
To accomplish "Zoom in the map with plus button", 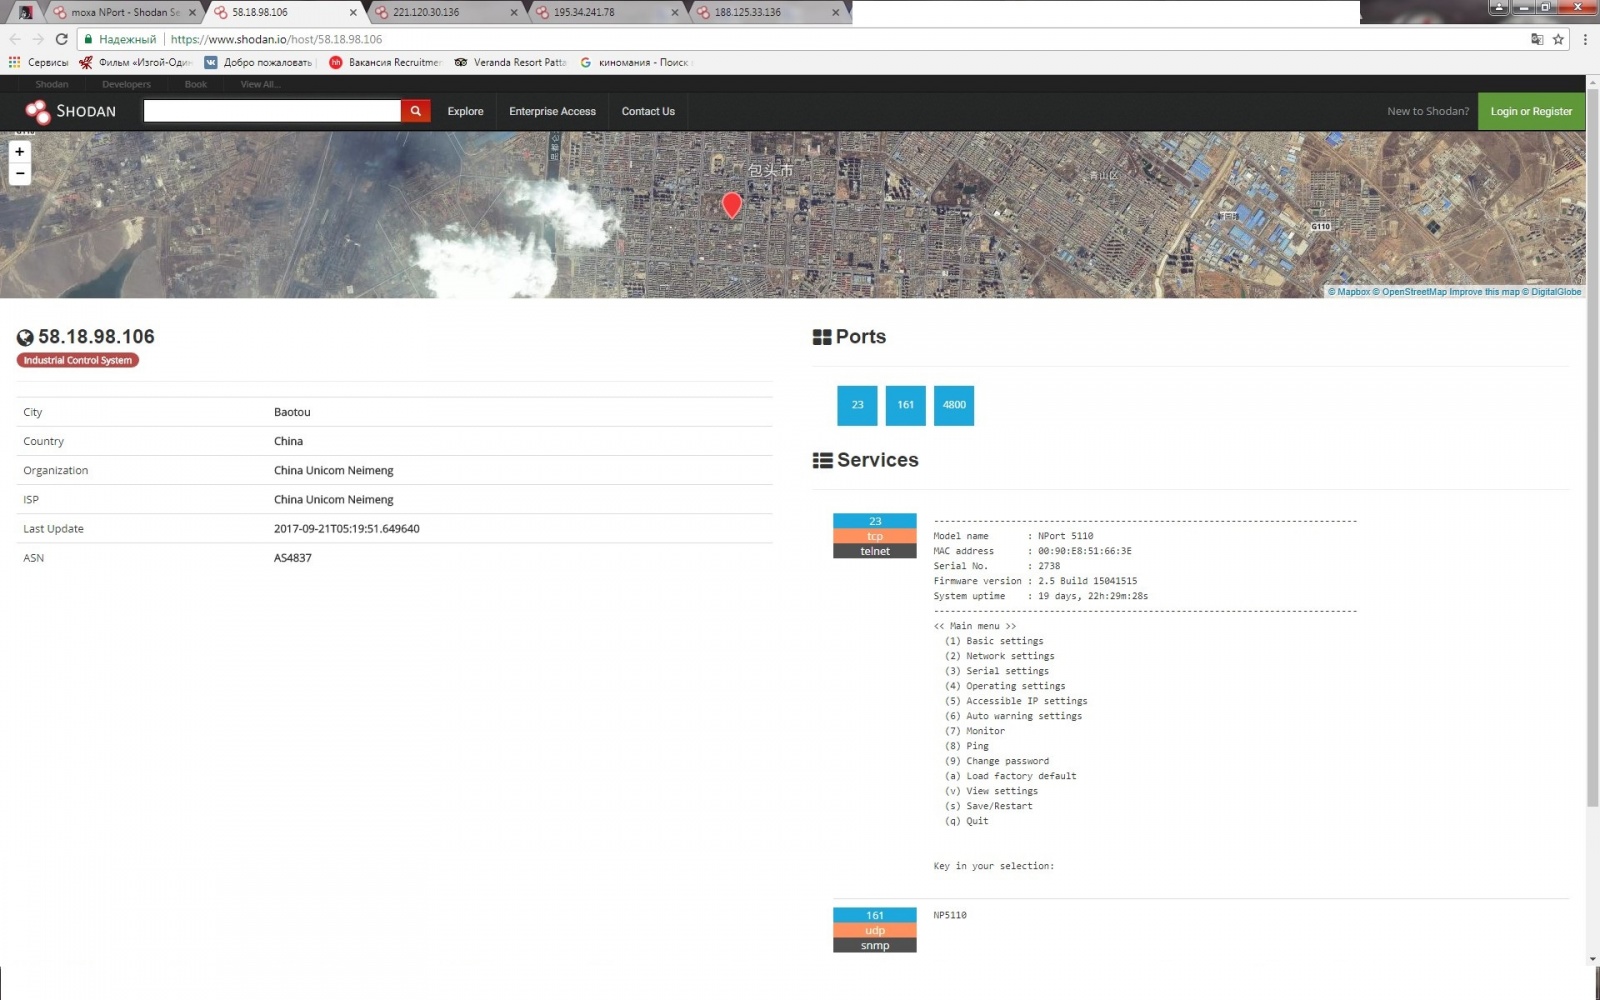I will (x=20, y=152).
